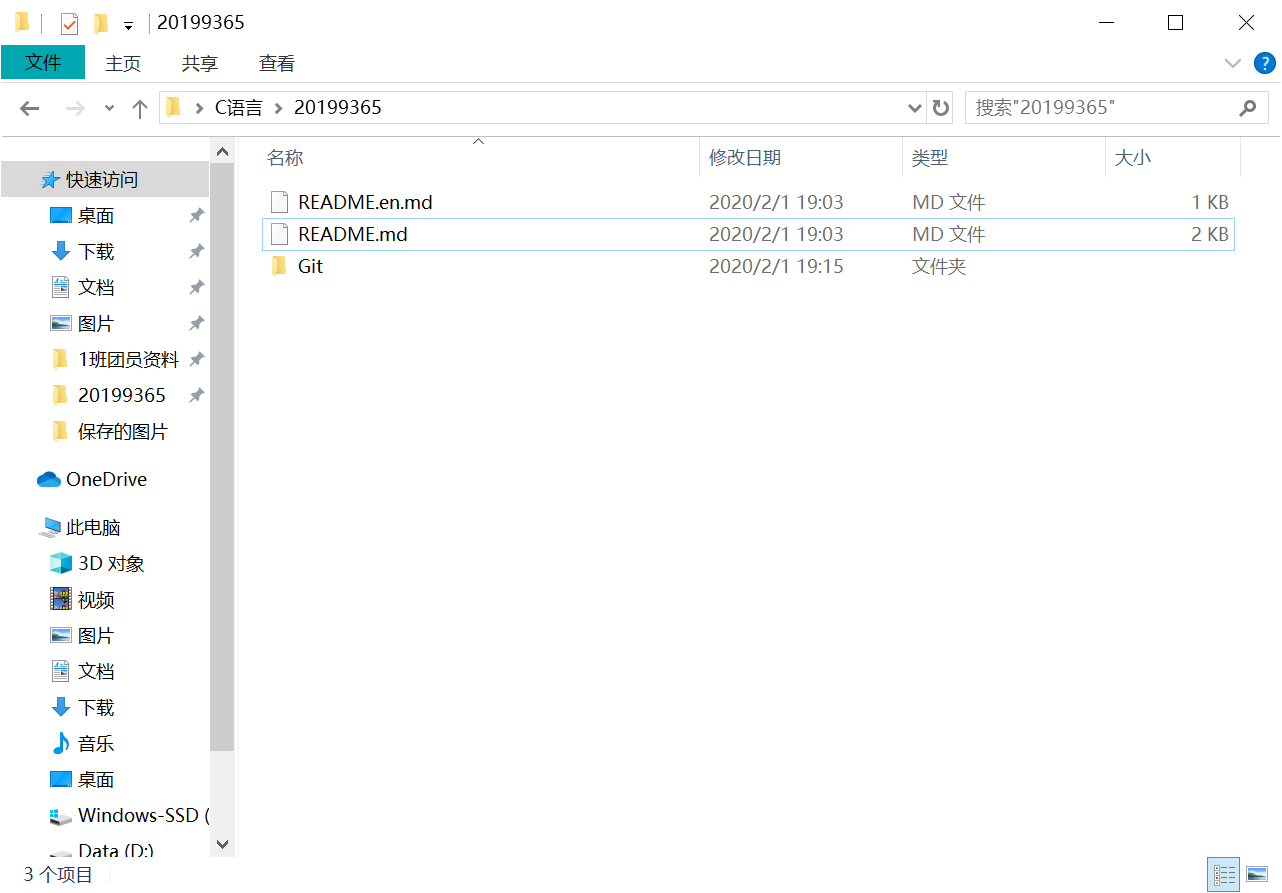This screenshot has width=1282, height=893.
Task: Open the 1班团员资料 folder in sidebar
Action: pyautogui.click(x=129, y=360)
